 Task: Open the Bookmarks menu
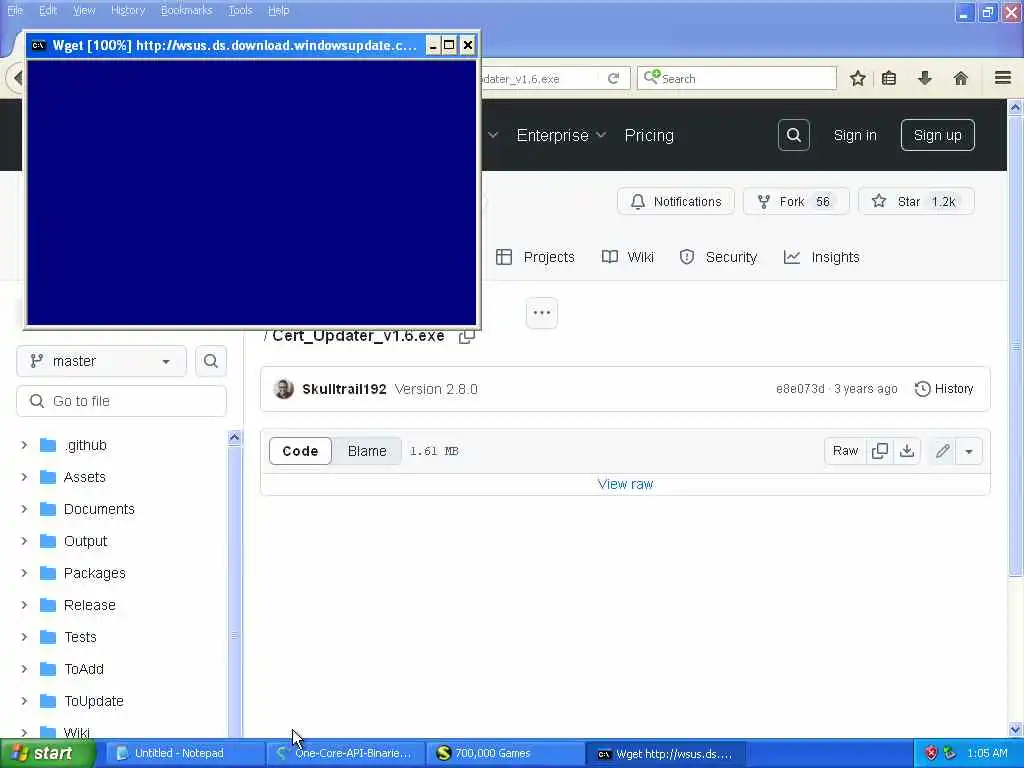(186, 10)
